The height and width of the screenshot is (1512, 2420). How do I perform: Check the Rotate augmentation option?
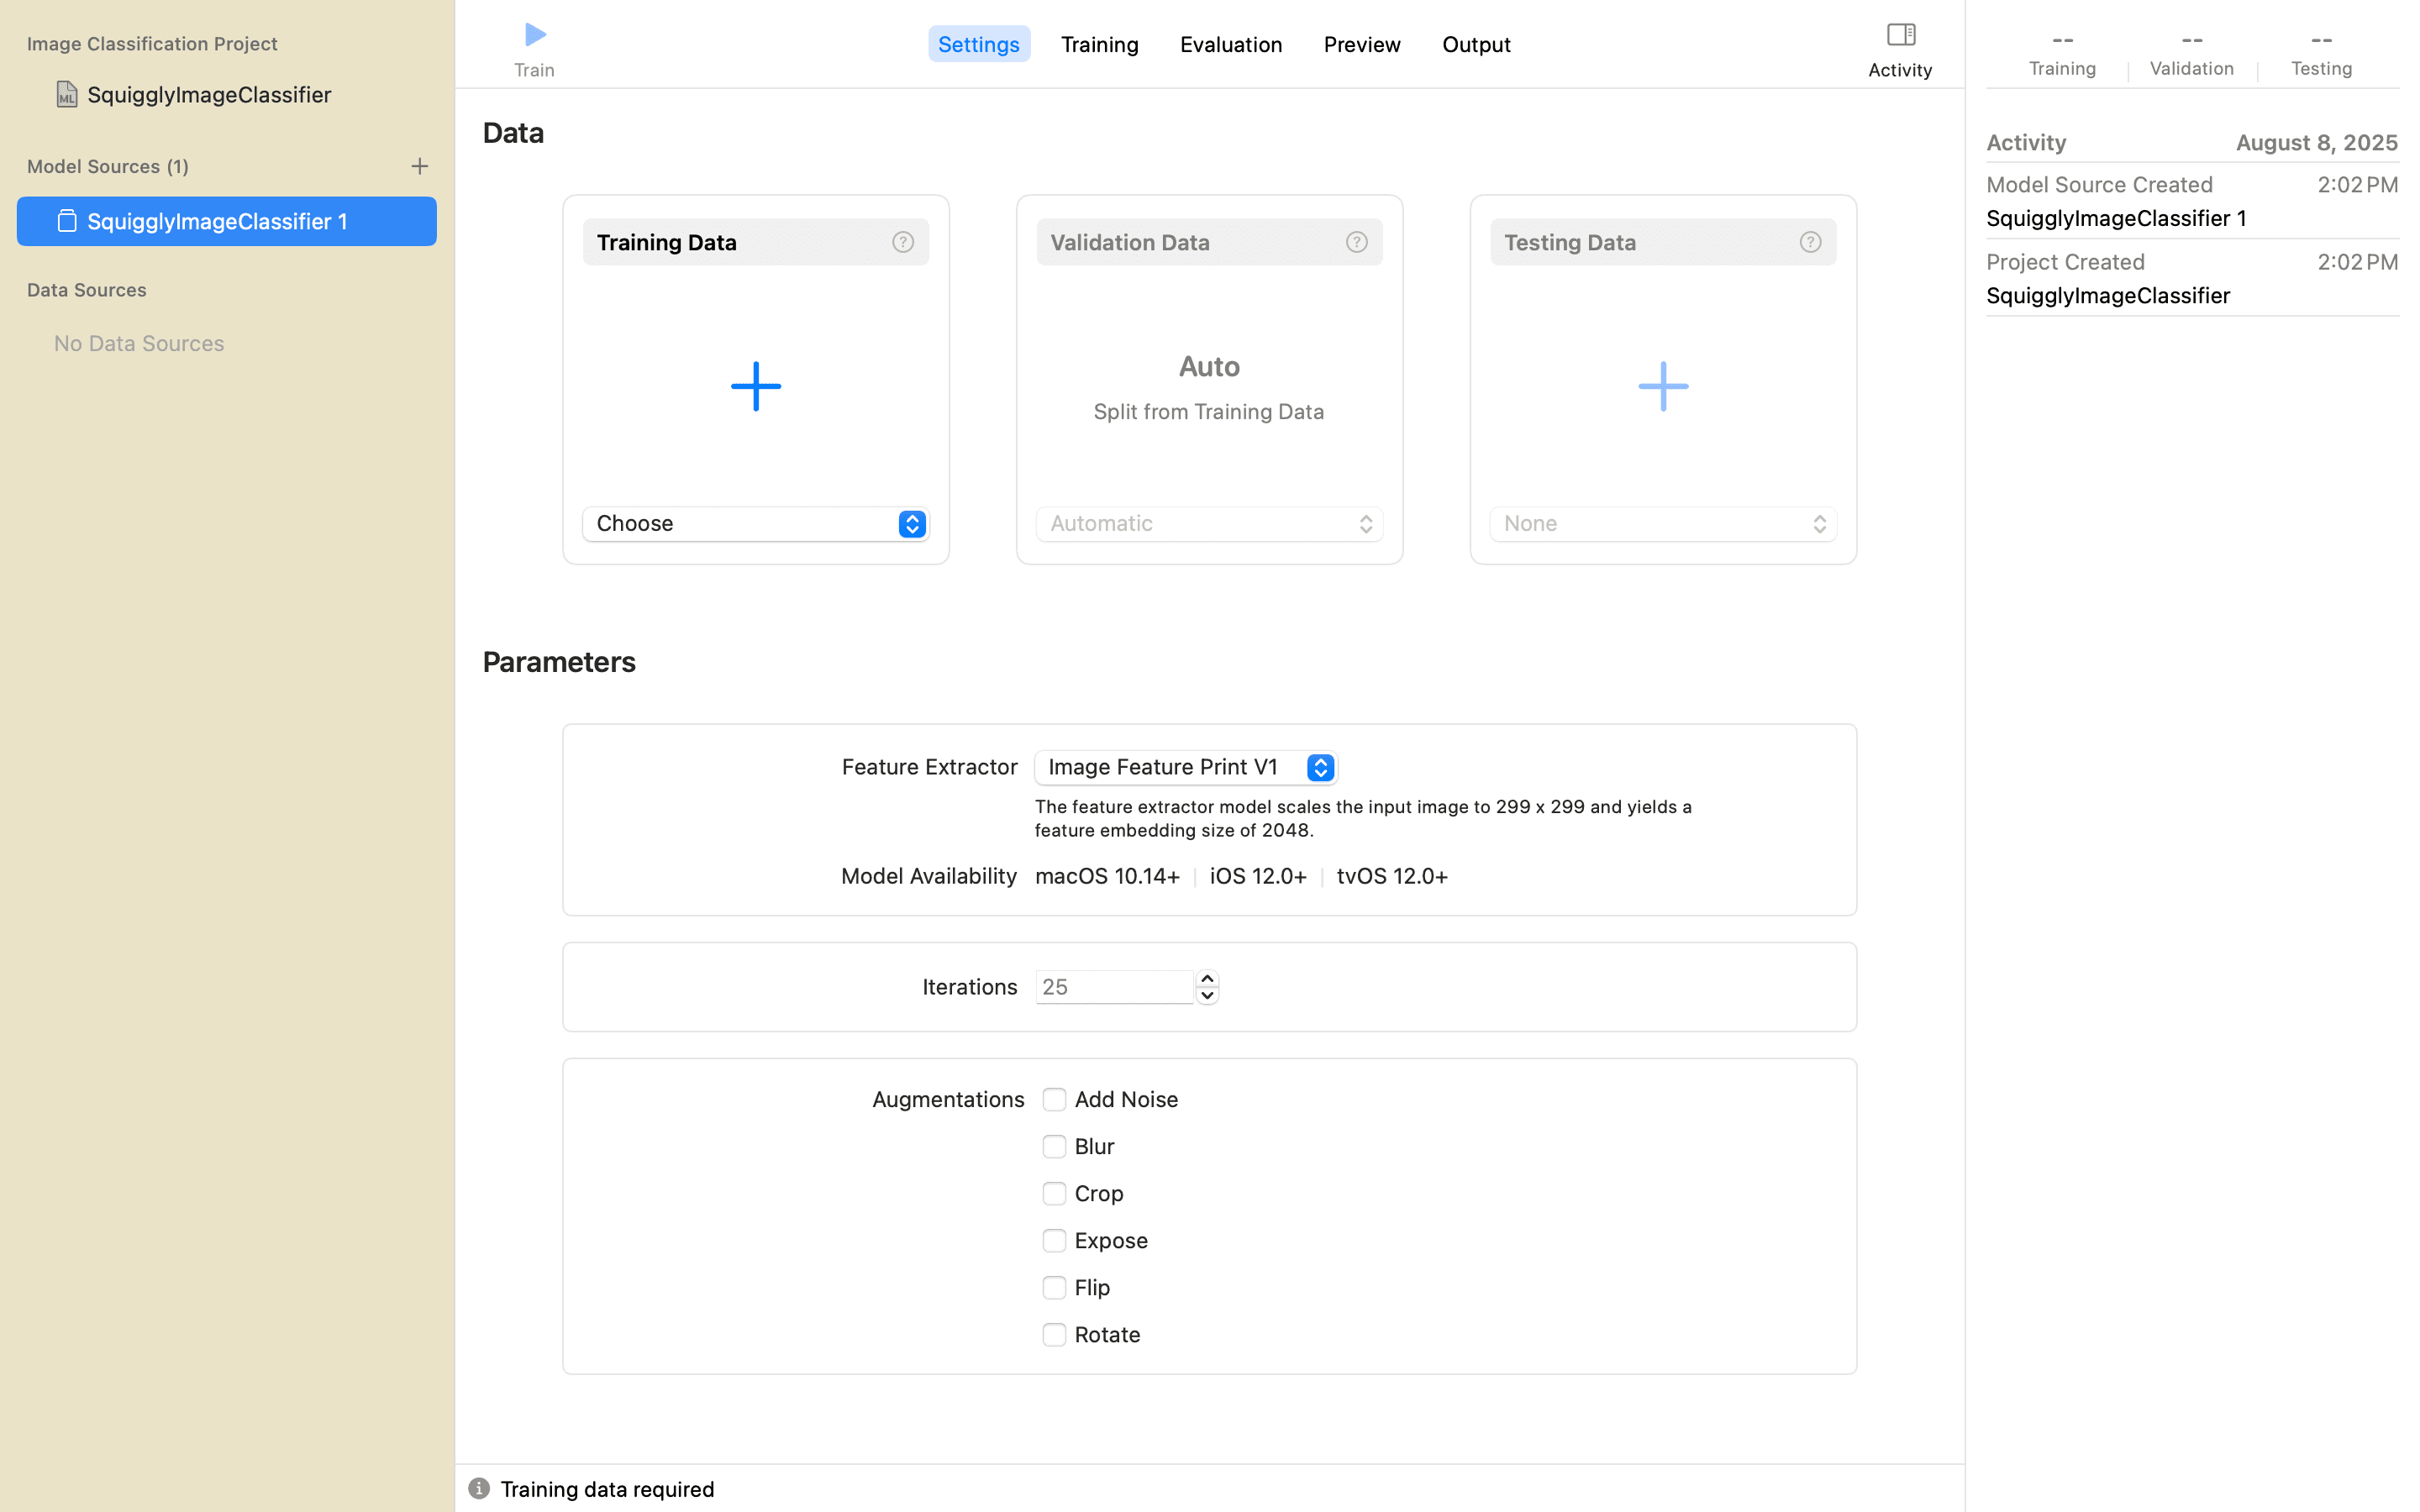click(1054, 1334)
